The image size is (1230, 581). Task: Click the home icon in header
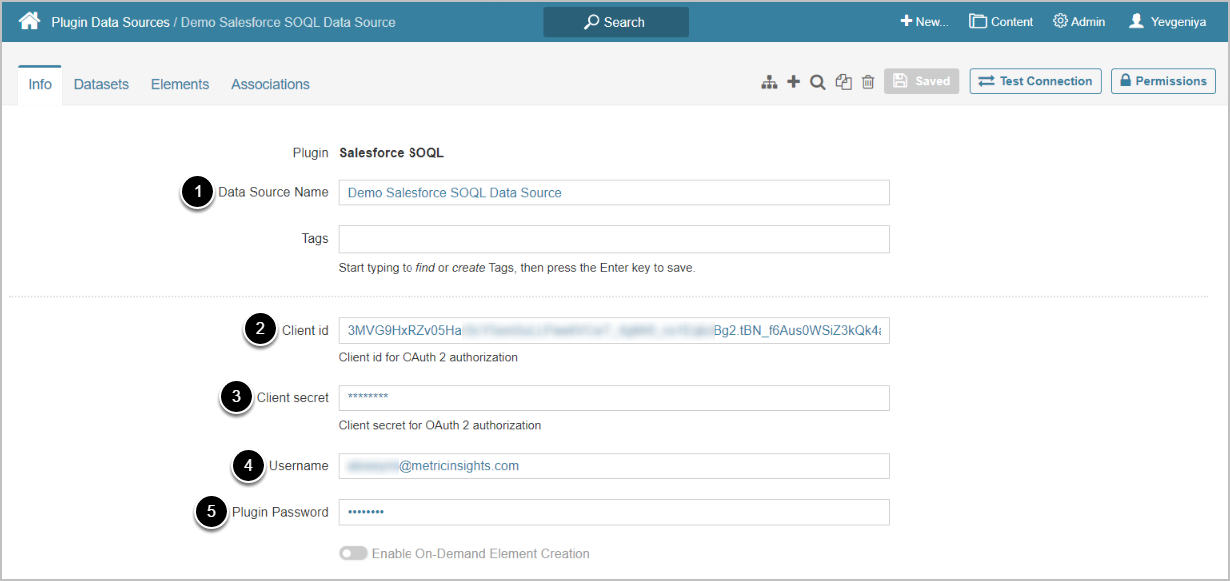[29, 21]
